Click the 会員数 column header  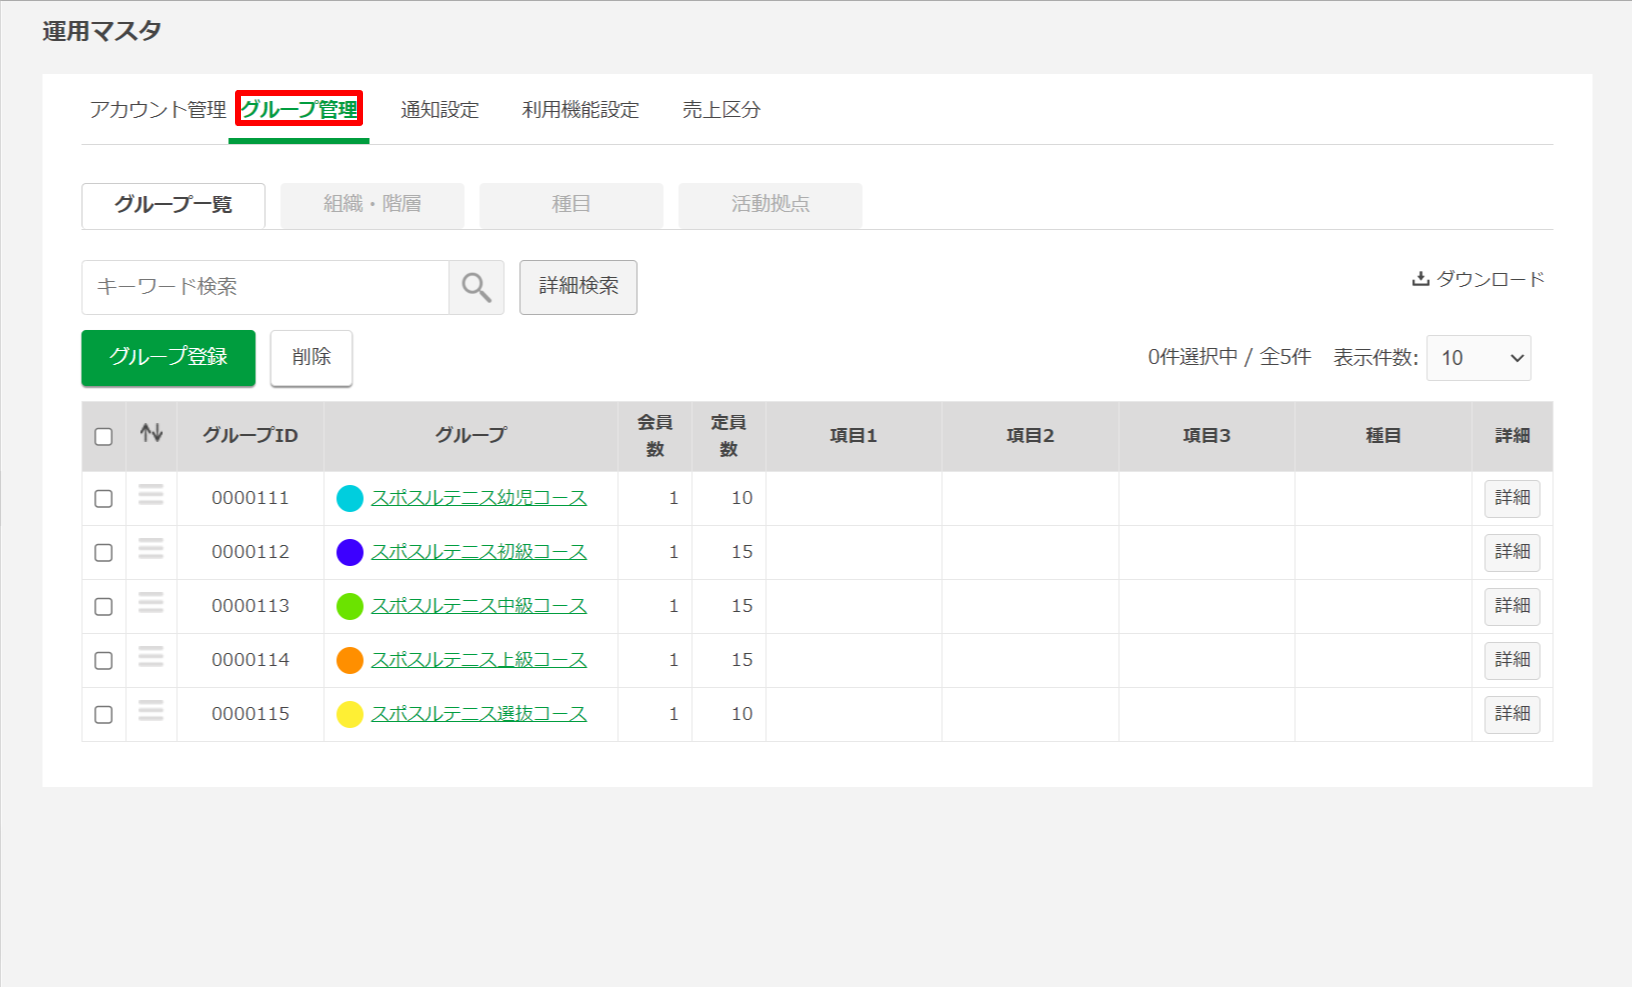coord(655,436)
